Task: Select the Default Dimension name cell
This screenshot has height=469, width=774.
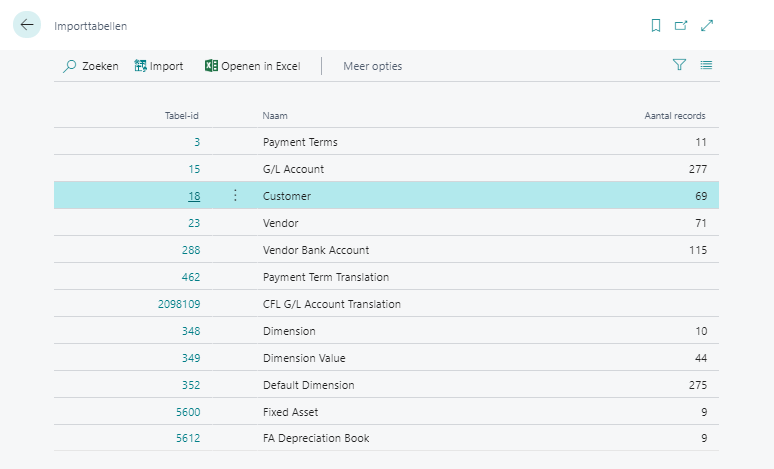Action: (308, 385)
